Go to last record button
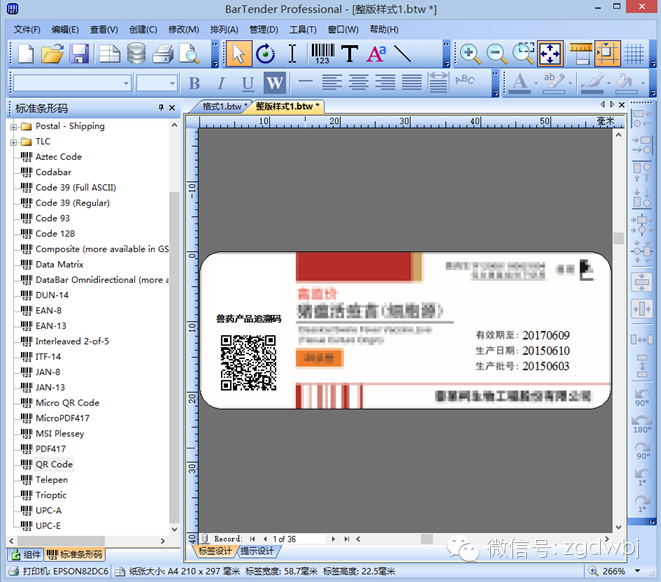Screen dimensions: 661x582 347,539
